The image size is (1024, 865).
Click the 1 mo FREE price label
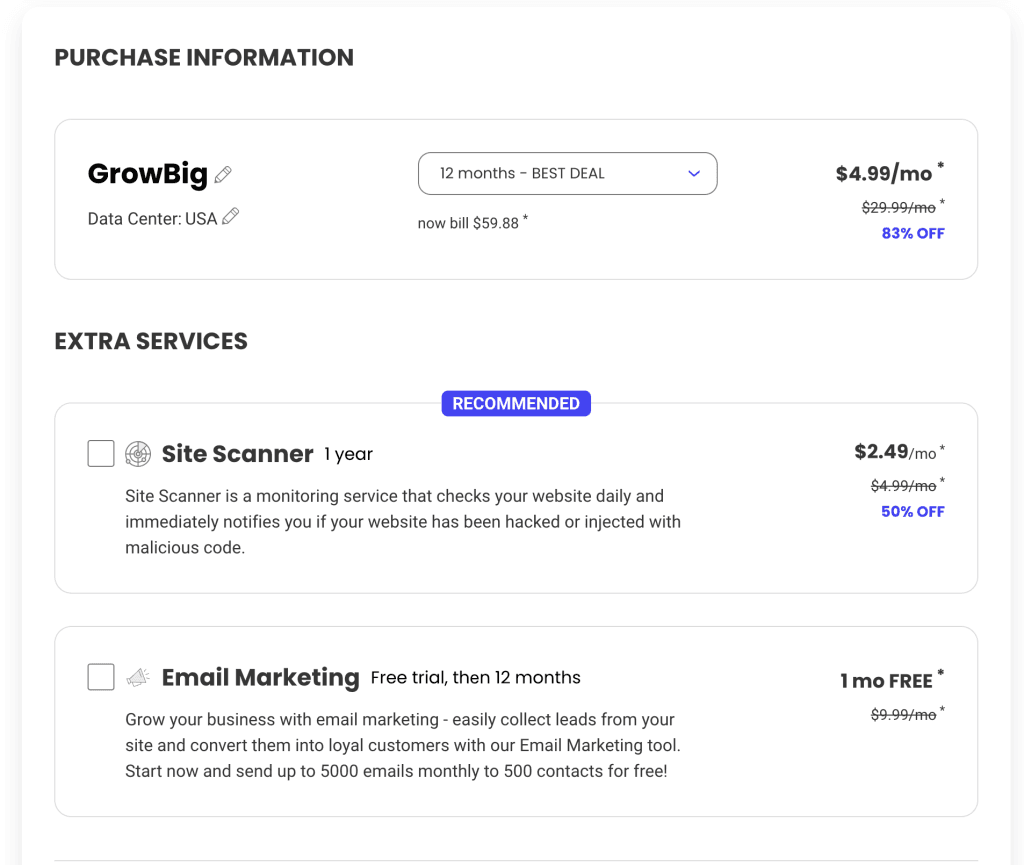click(886, 681)
